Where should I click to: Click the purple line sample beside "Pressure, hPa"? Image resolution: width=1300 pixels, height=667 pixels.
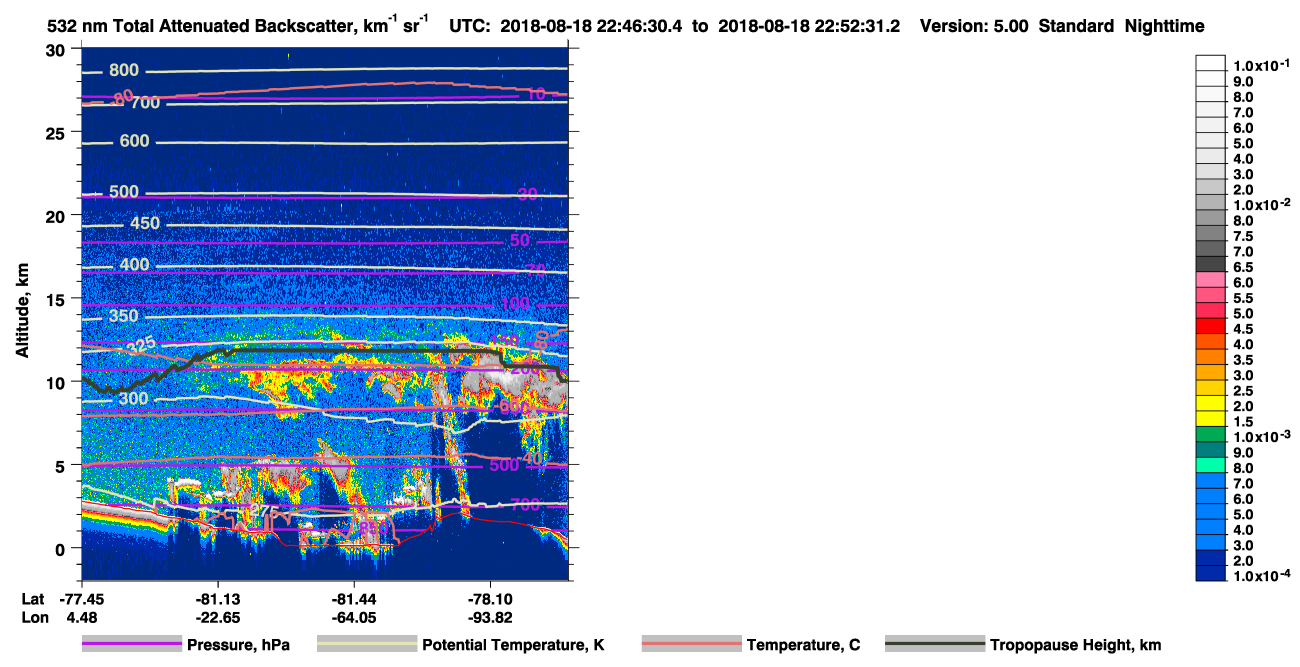tap(132, 645)
